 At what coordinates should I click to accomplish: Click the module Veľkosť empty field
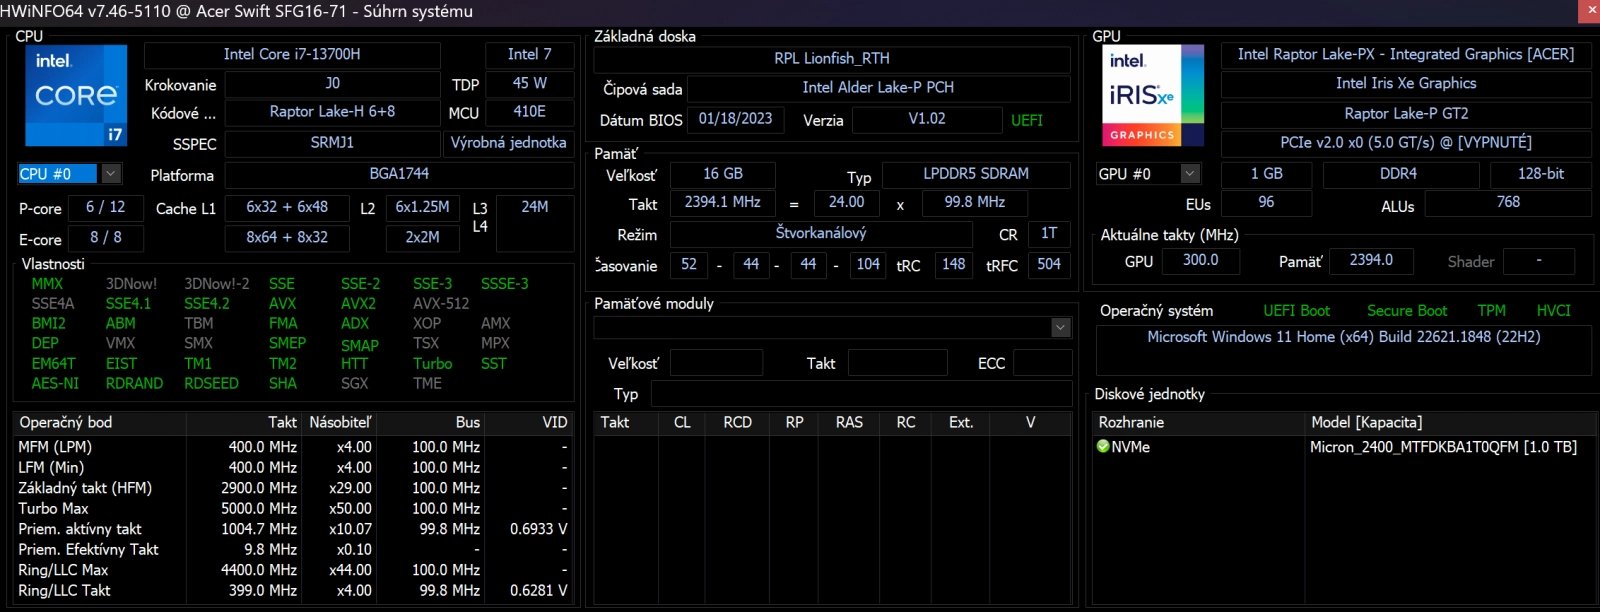(716, 363)
